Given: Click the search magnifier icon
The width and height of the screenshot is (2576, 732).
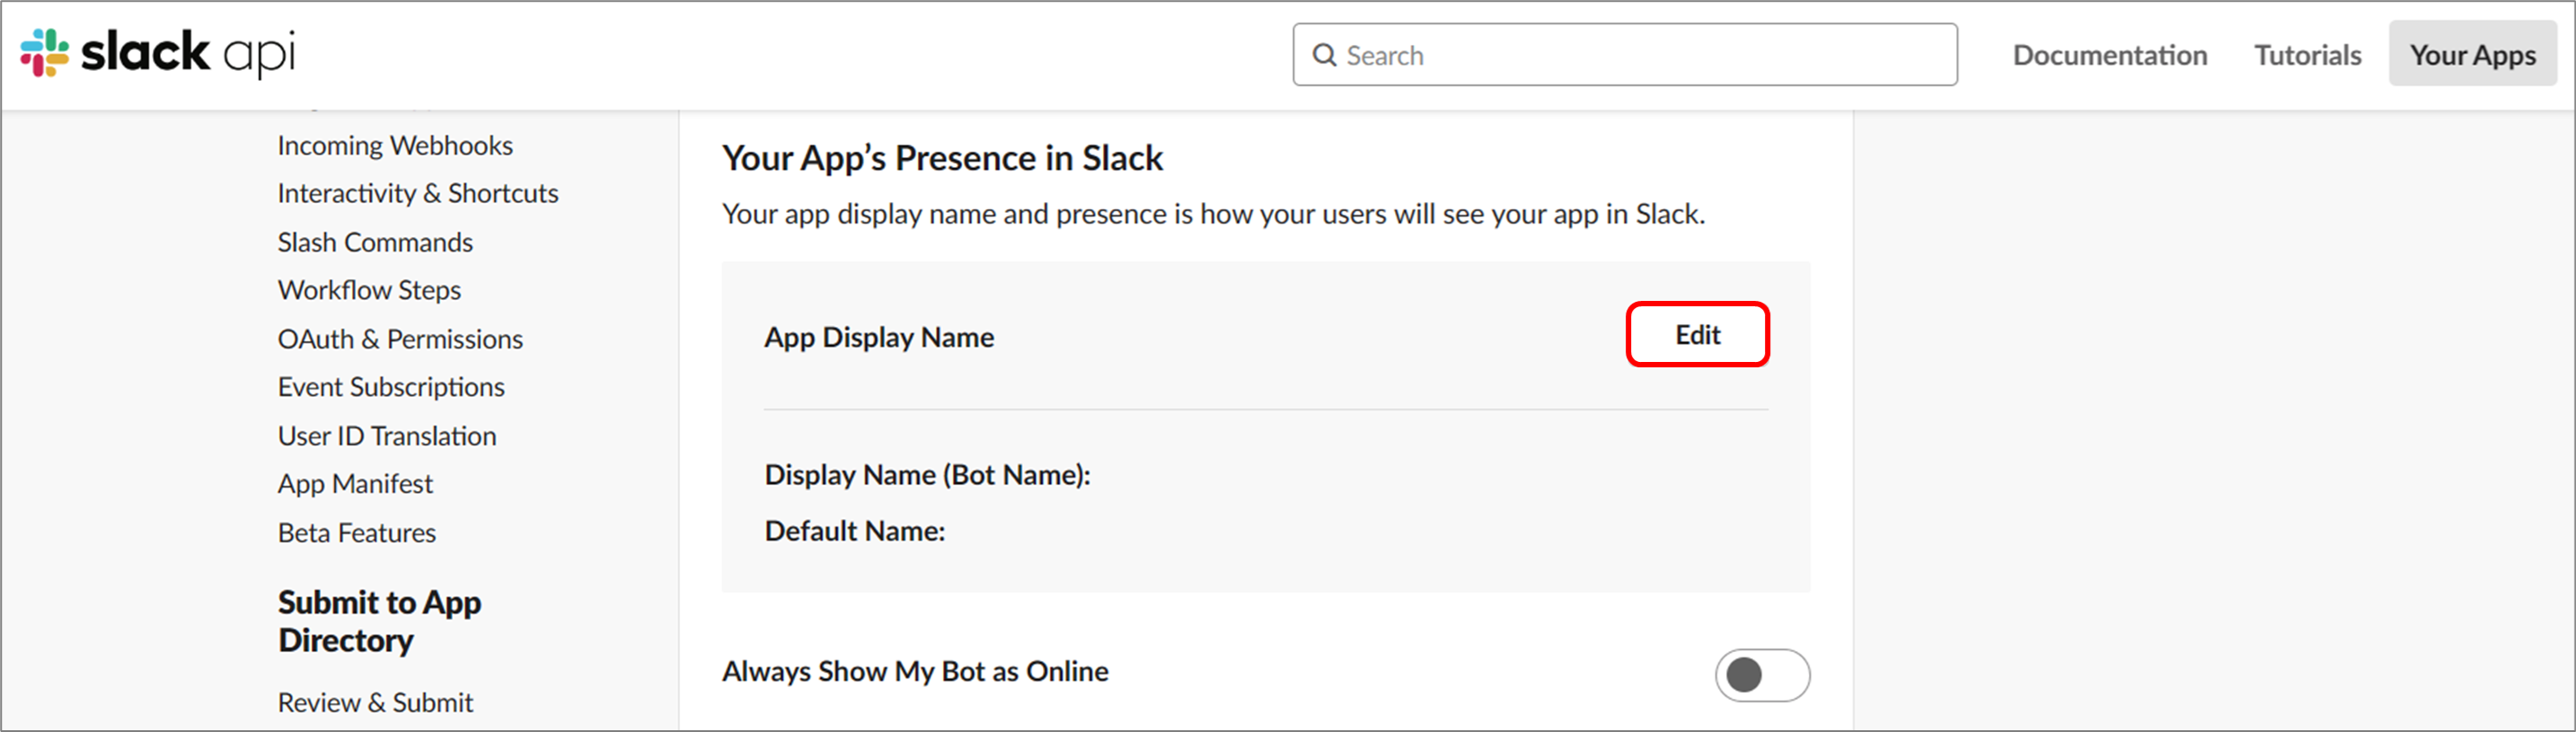Looking at the screenshot, I should click(1324, 55).
